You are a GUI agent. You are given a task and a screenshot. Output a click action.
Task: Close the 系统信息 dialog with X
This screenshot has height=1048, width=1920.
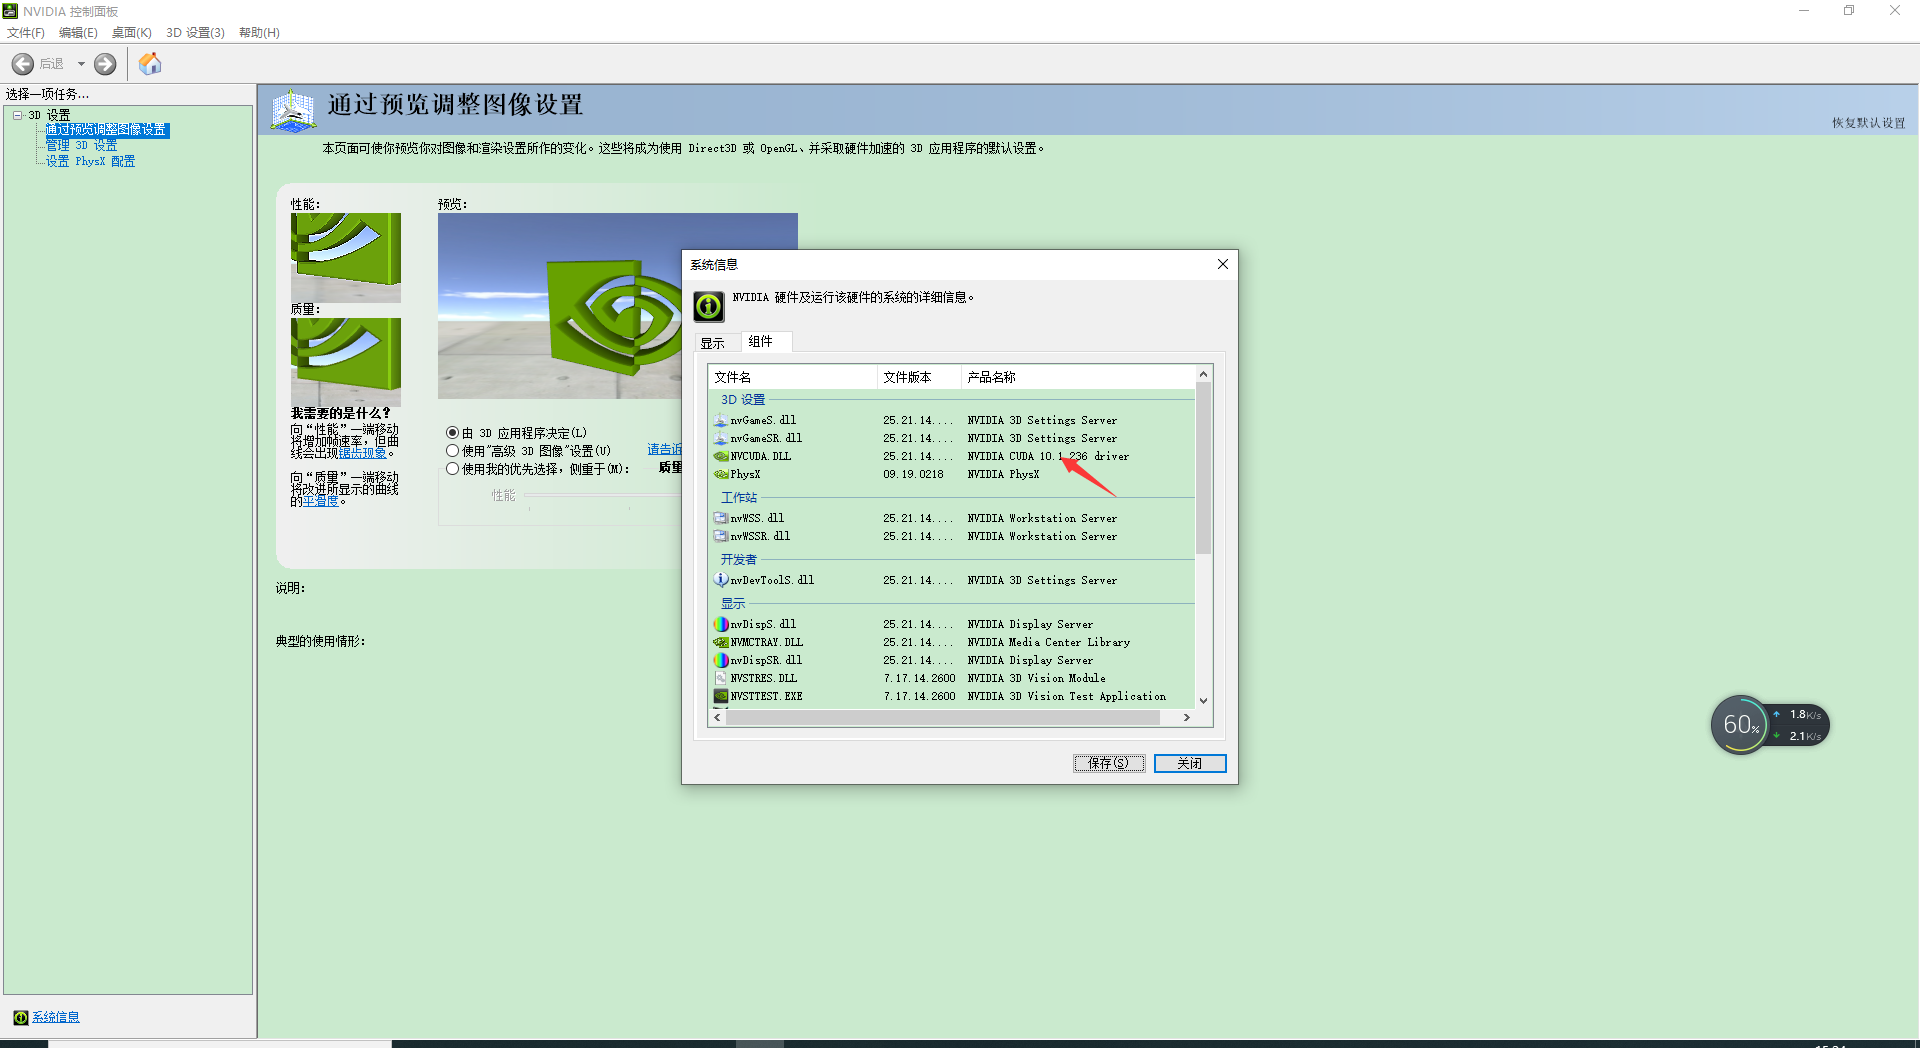[1222, 264]
